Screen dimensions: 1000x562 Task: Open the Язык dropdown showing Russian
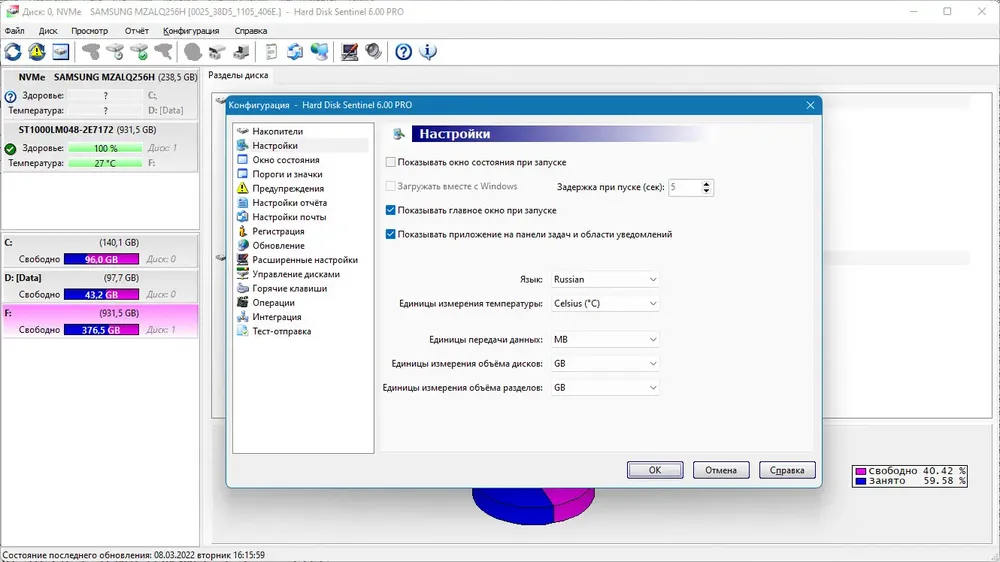pyautogui.click(x=605, y=279)
